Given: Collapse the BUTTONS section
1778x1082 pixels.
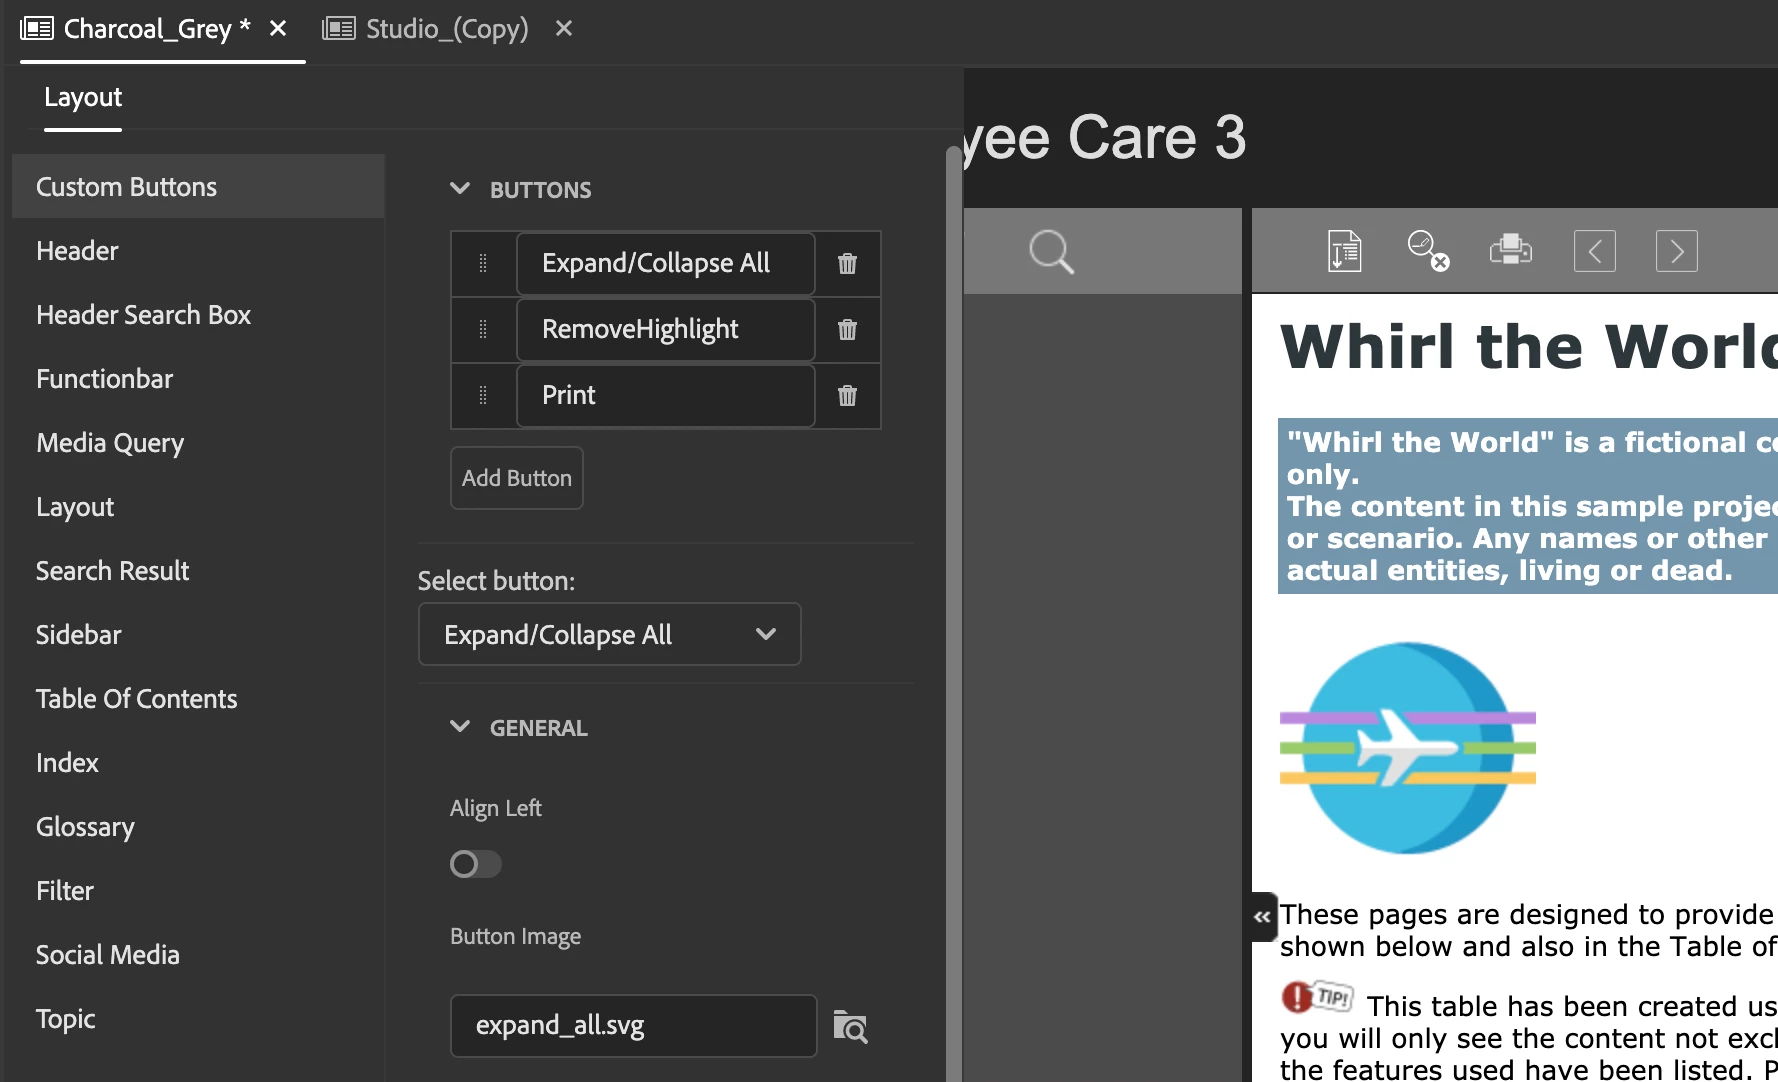Looking at the screenshot, I should [x=460, y=189].
